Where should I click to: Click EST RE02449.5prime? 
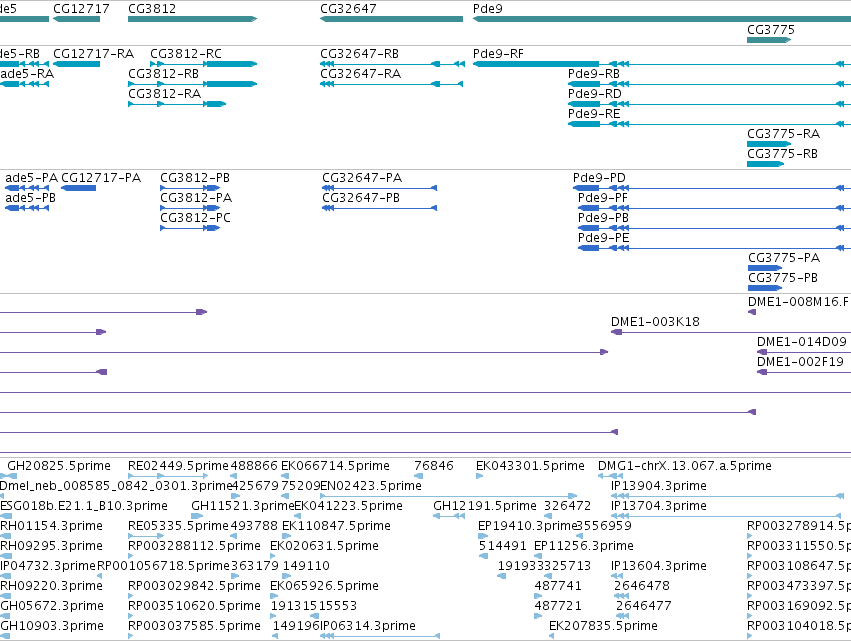tap(178, 466)
